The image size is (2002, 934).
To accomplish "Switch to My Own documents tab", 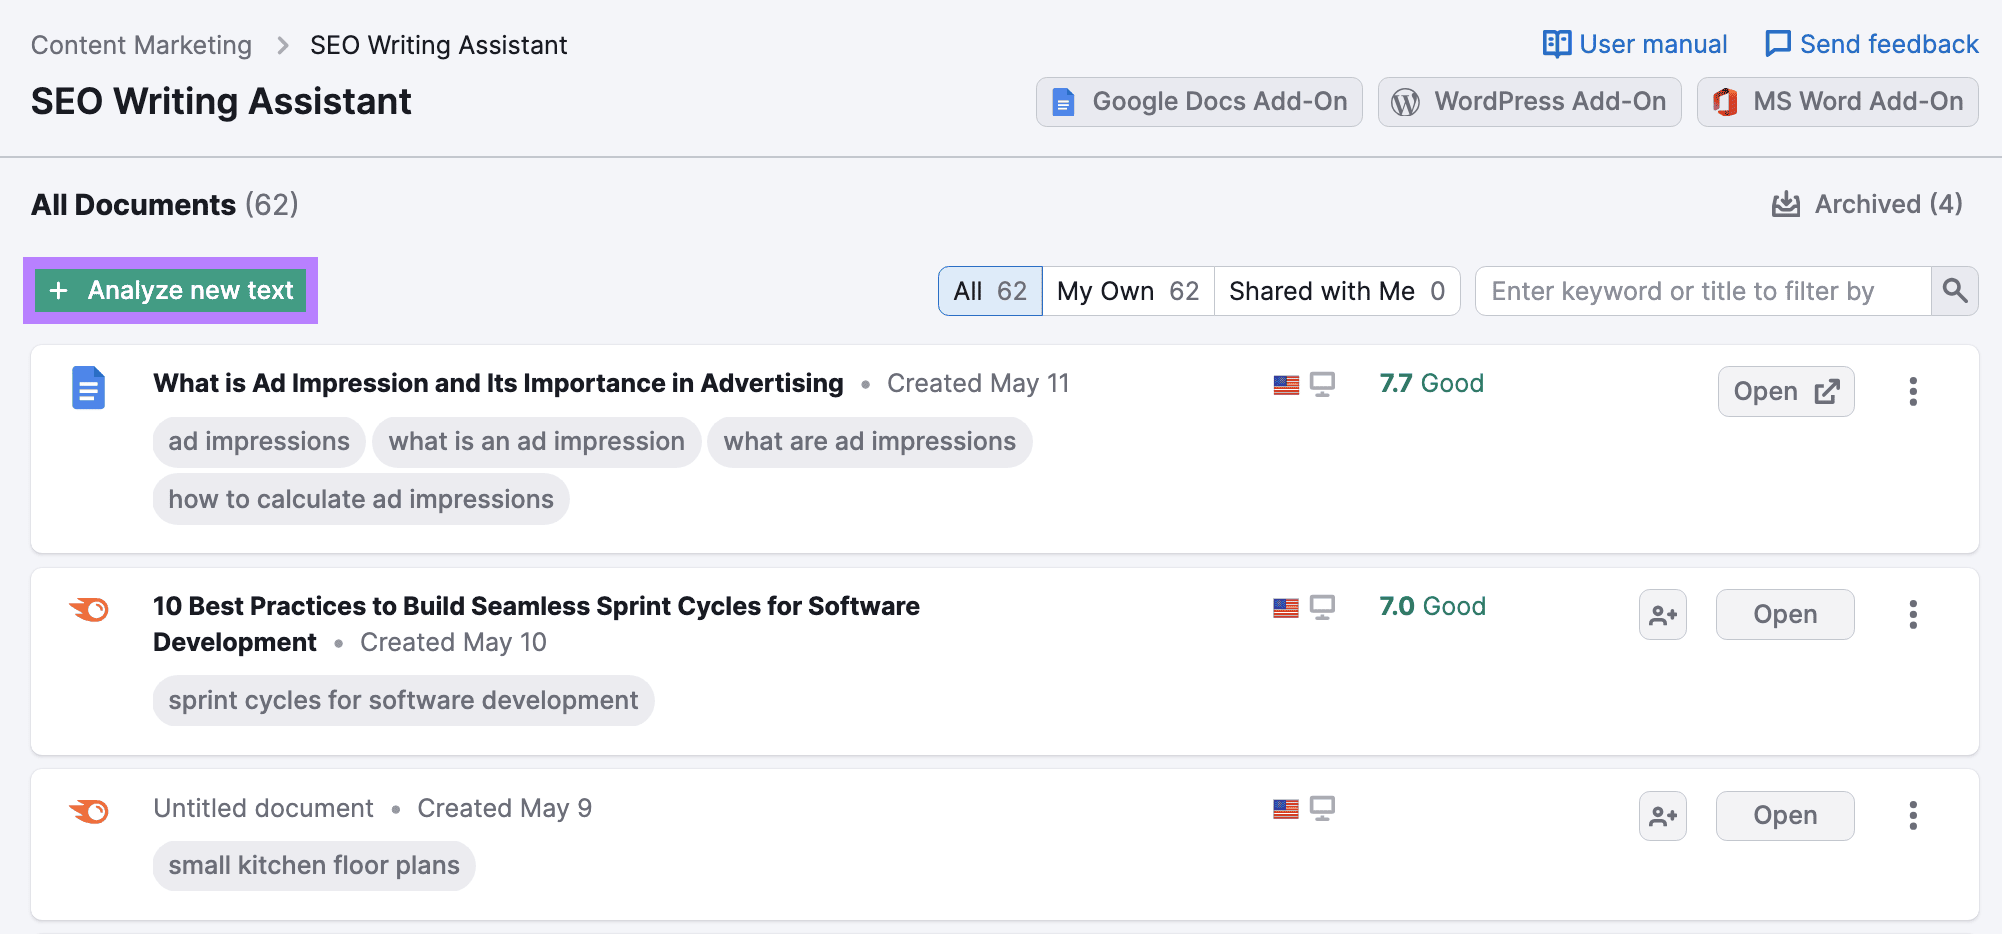I will [x=1127, y=291].
